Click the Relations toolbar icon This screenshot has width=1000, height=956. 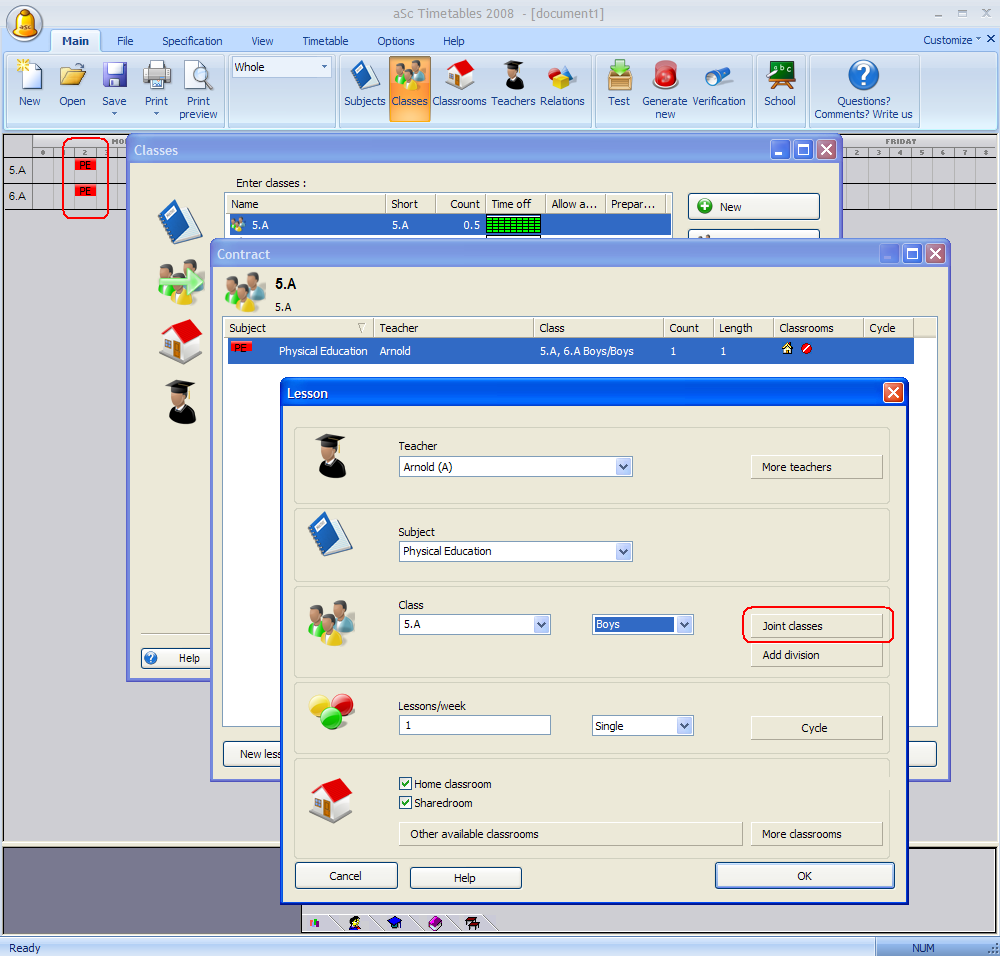(x=562, y=84)
